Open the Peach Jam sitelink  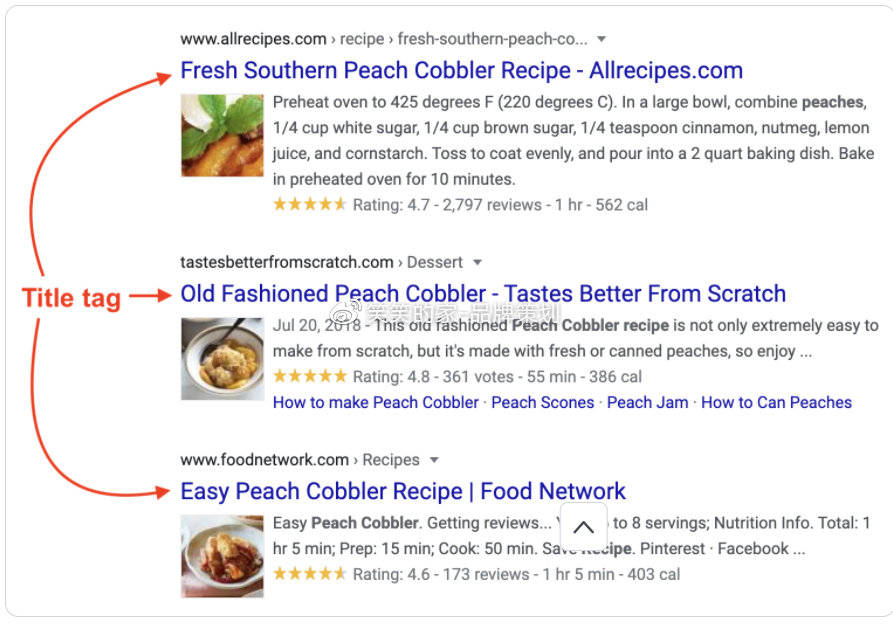(648, 403)
